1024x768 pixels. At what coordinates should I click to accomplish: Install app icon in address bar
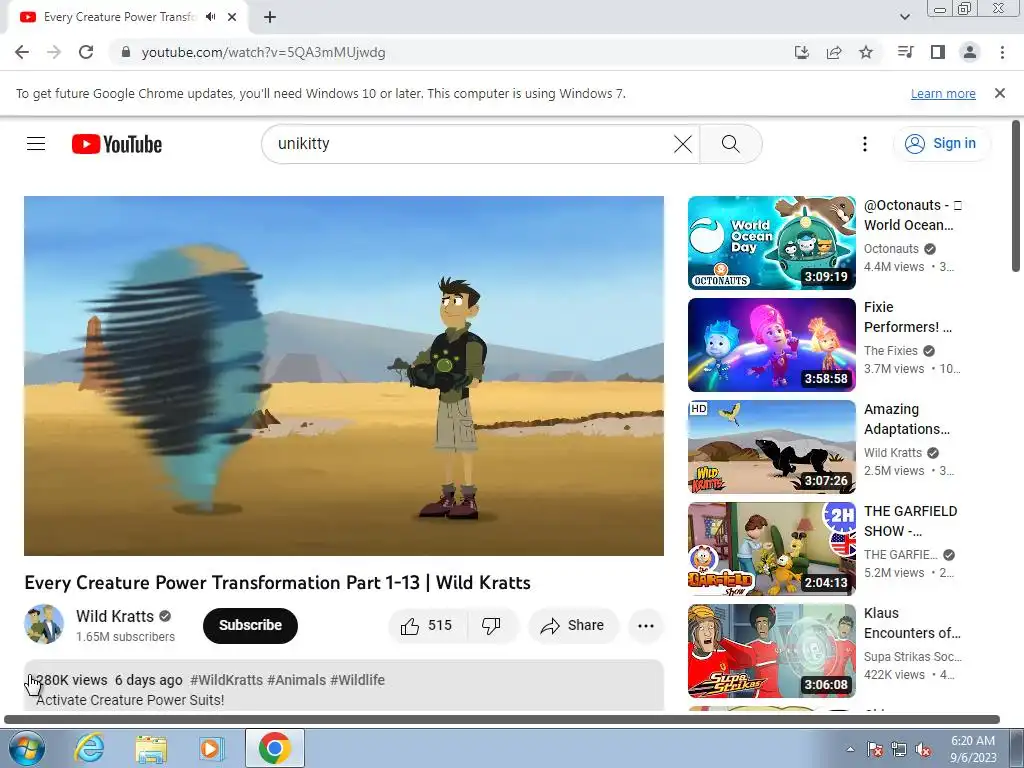[801, 52]
